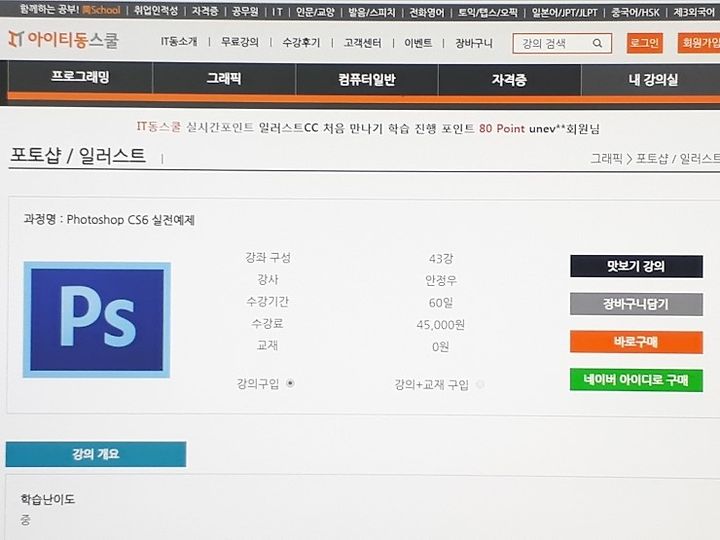
Task: Open 일본어/JPT/JLPT in the top bar
Action: (564, 12)
